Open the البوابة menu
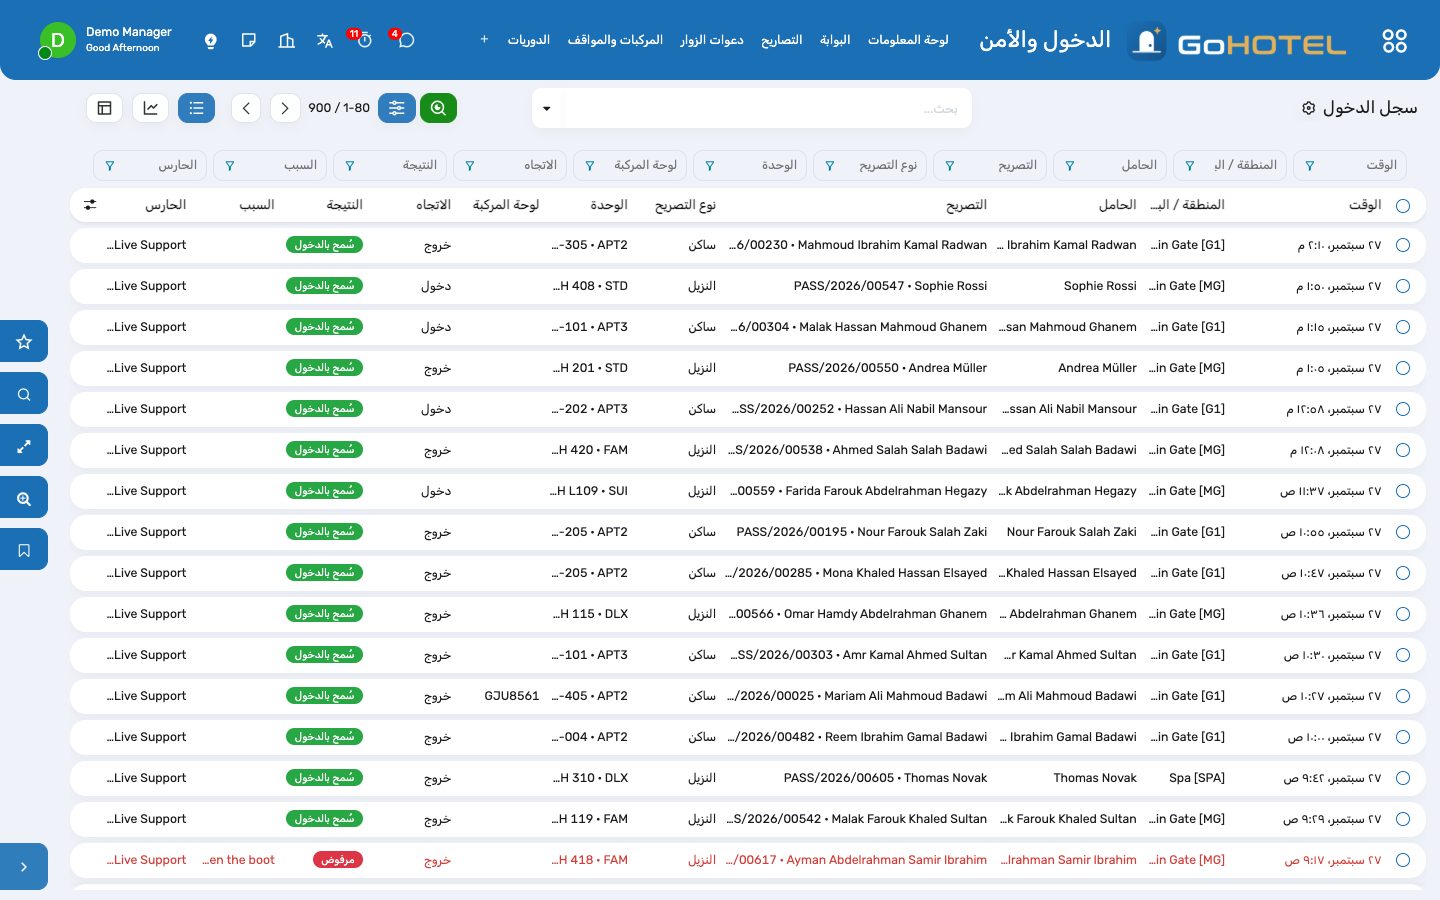Image resolution: width=1440 pixels, height=900 pixels. (835, 40)
